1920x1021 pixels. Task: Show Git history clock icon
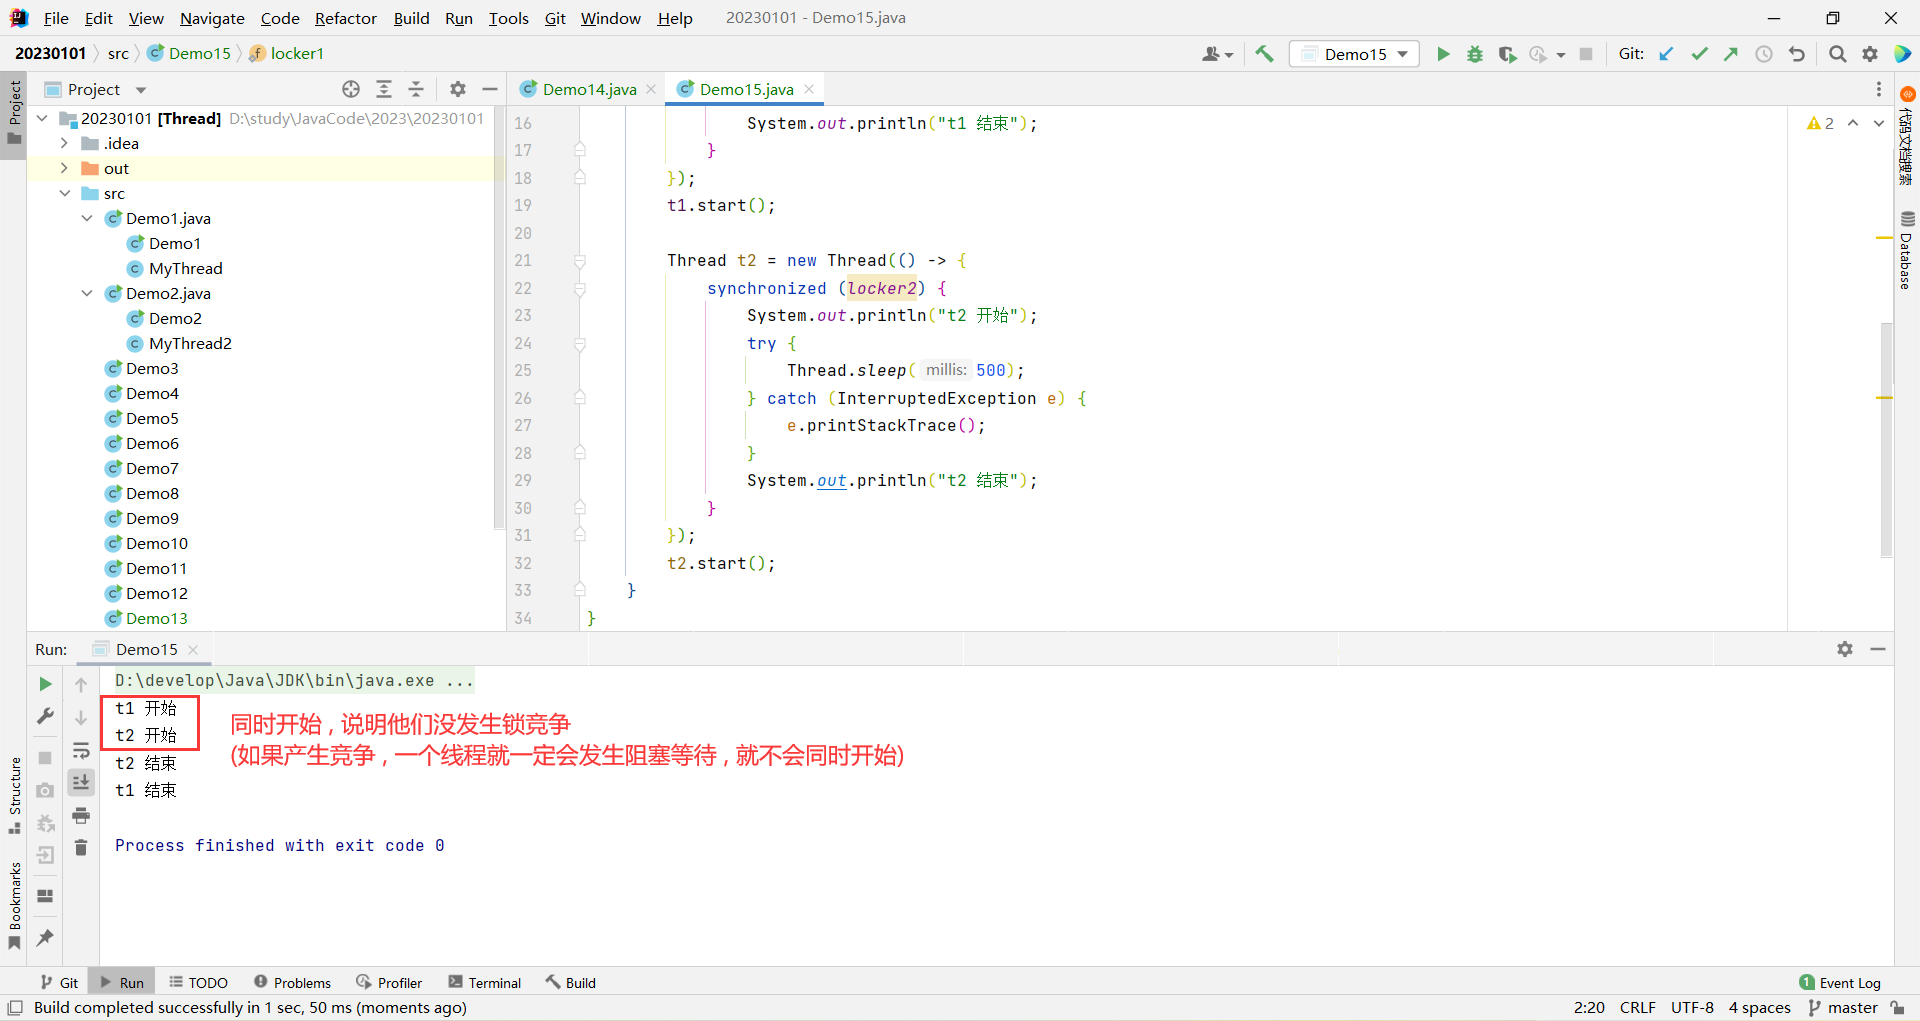click(x=1764, y=54)
